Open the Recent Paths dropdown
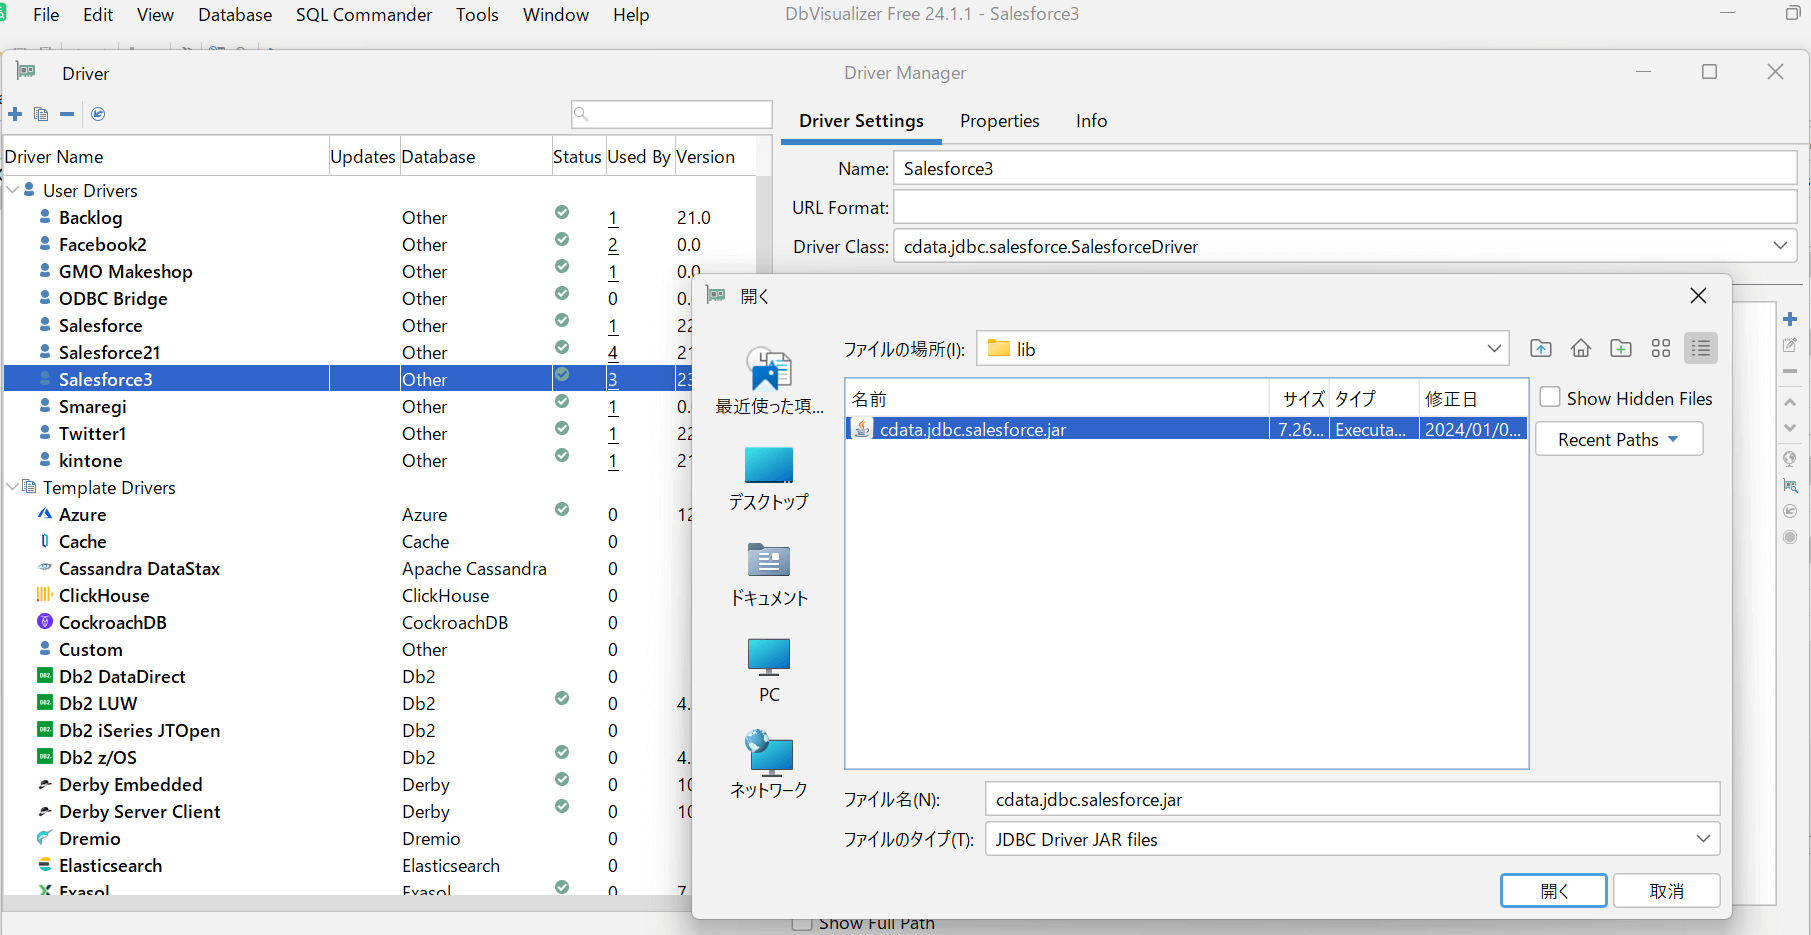Image resolution: width=1811 pixels, height=935 pixels. (x=1618, y=440)
